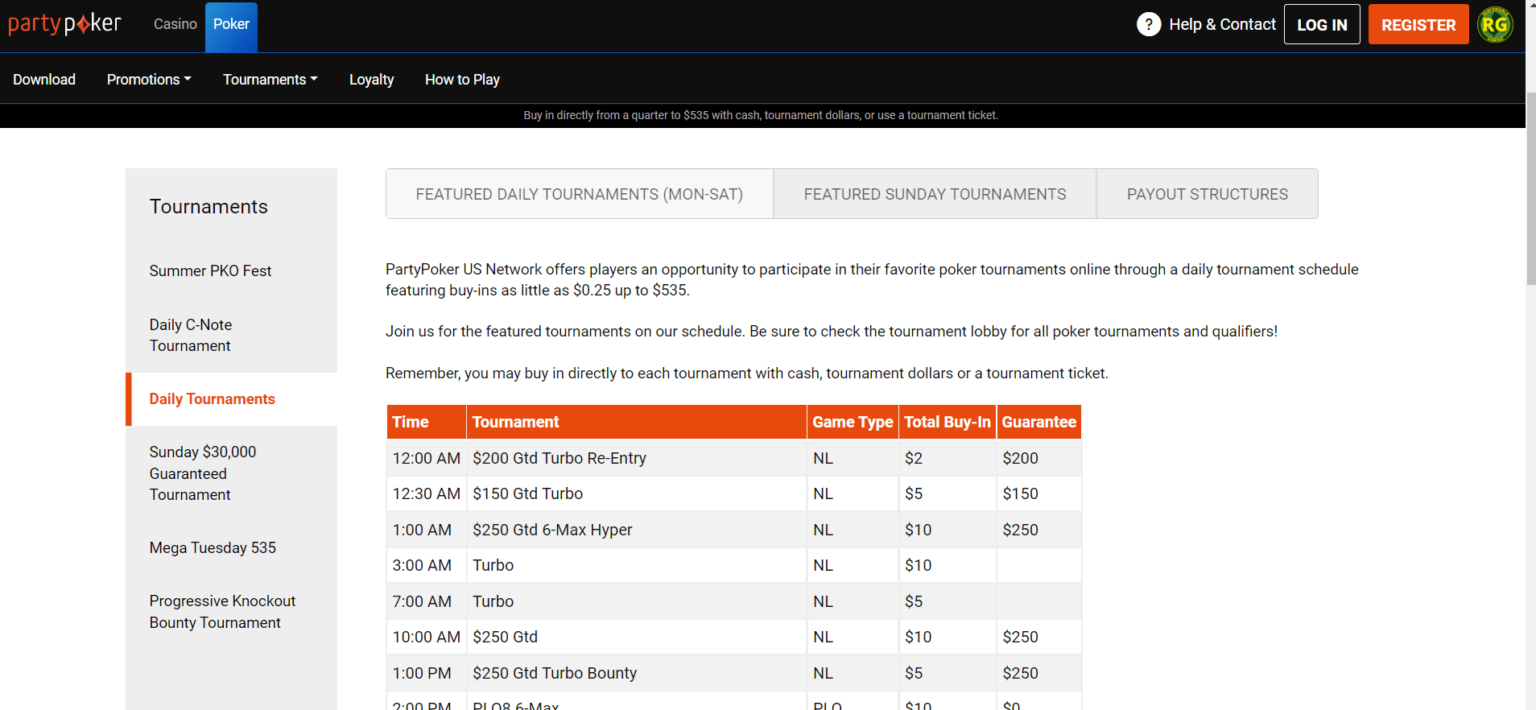Click the 7:00 AM time cell
The height and width of the screenshot is (710, 1536).
(426, 601)
